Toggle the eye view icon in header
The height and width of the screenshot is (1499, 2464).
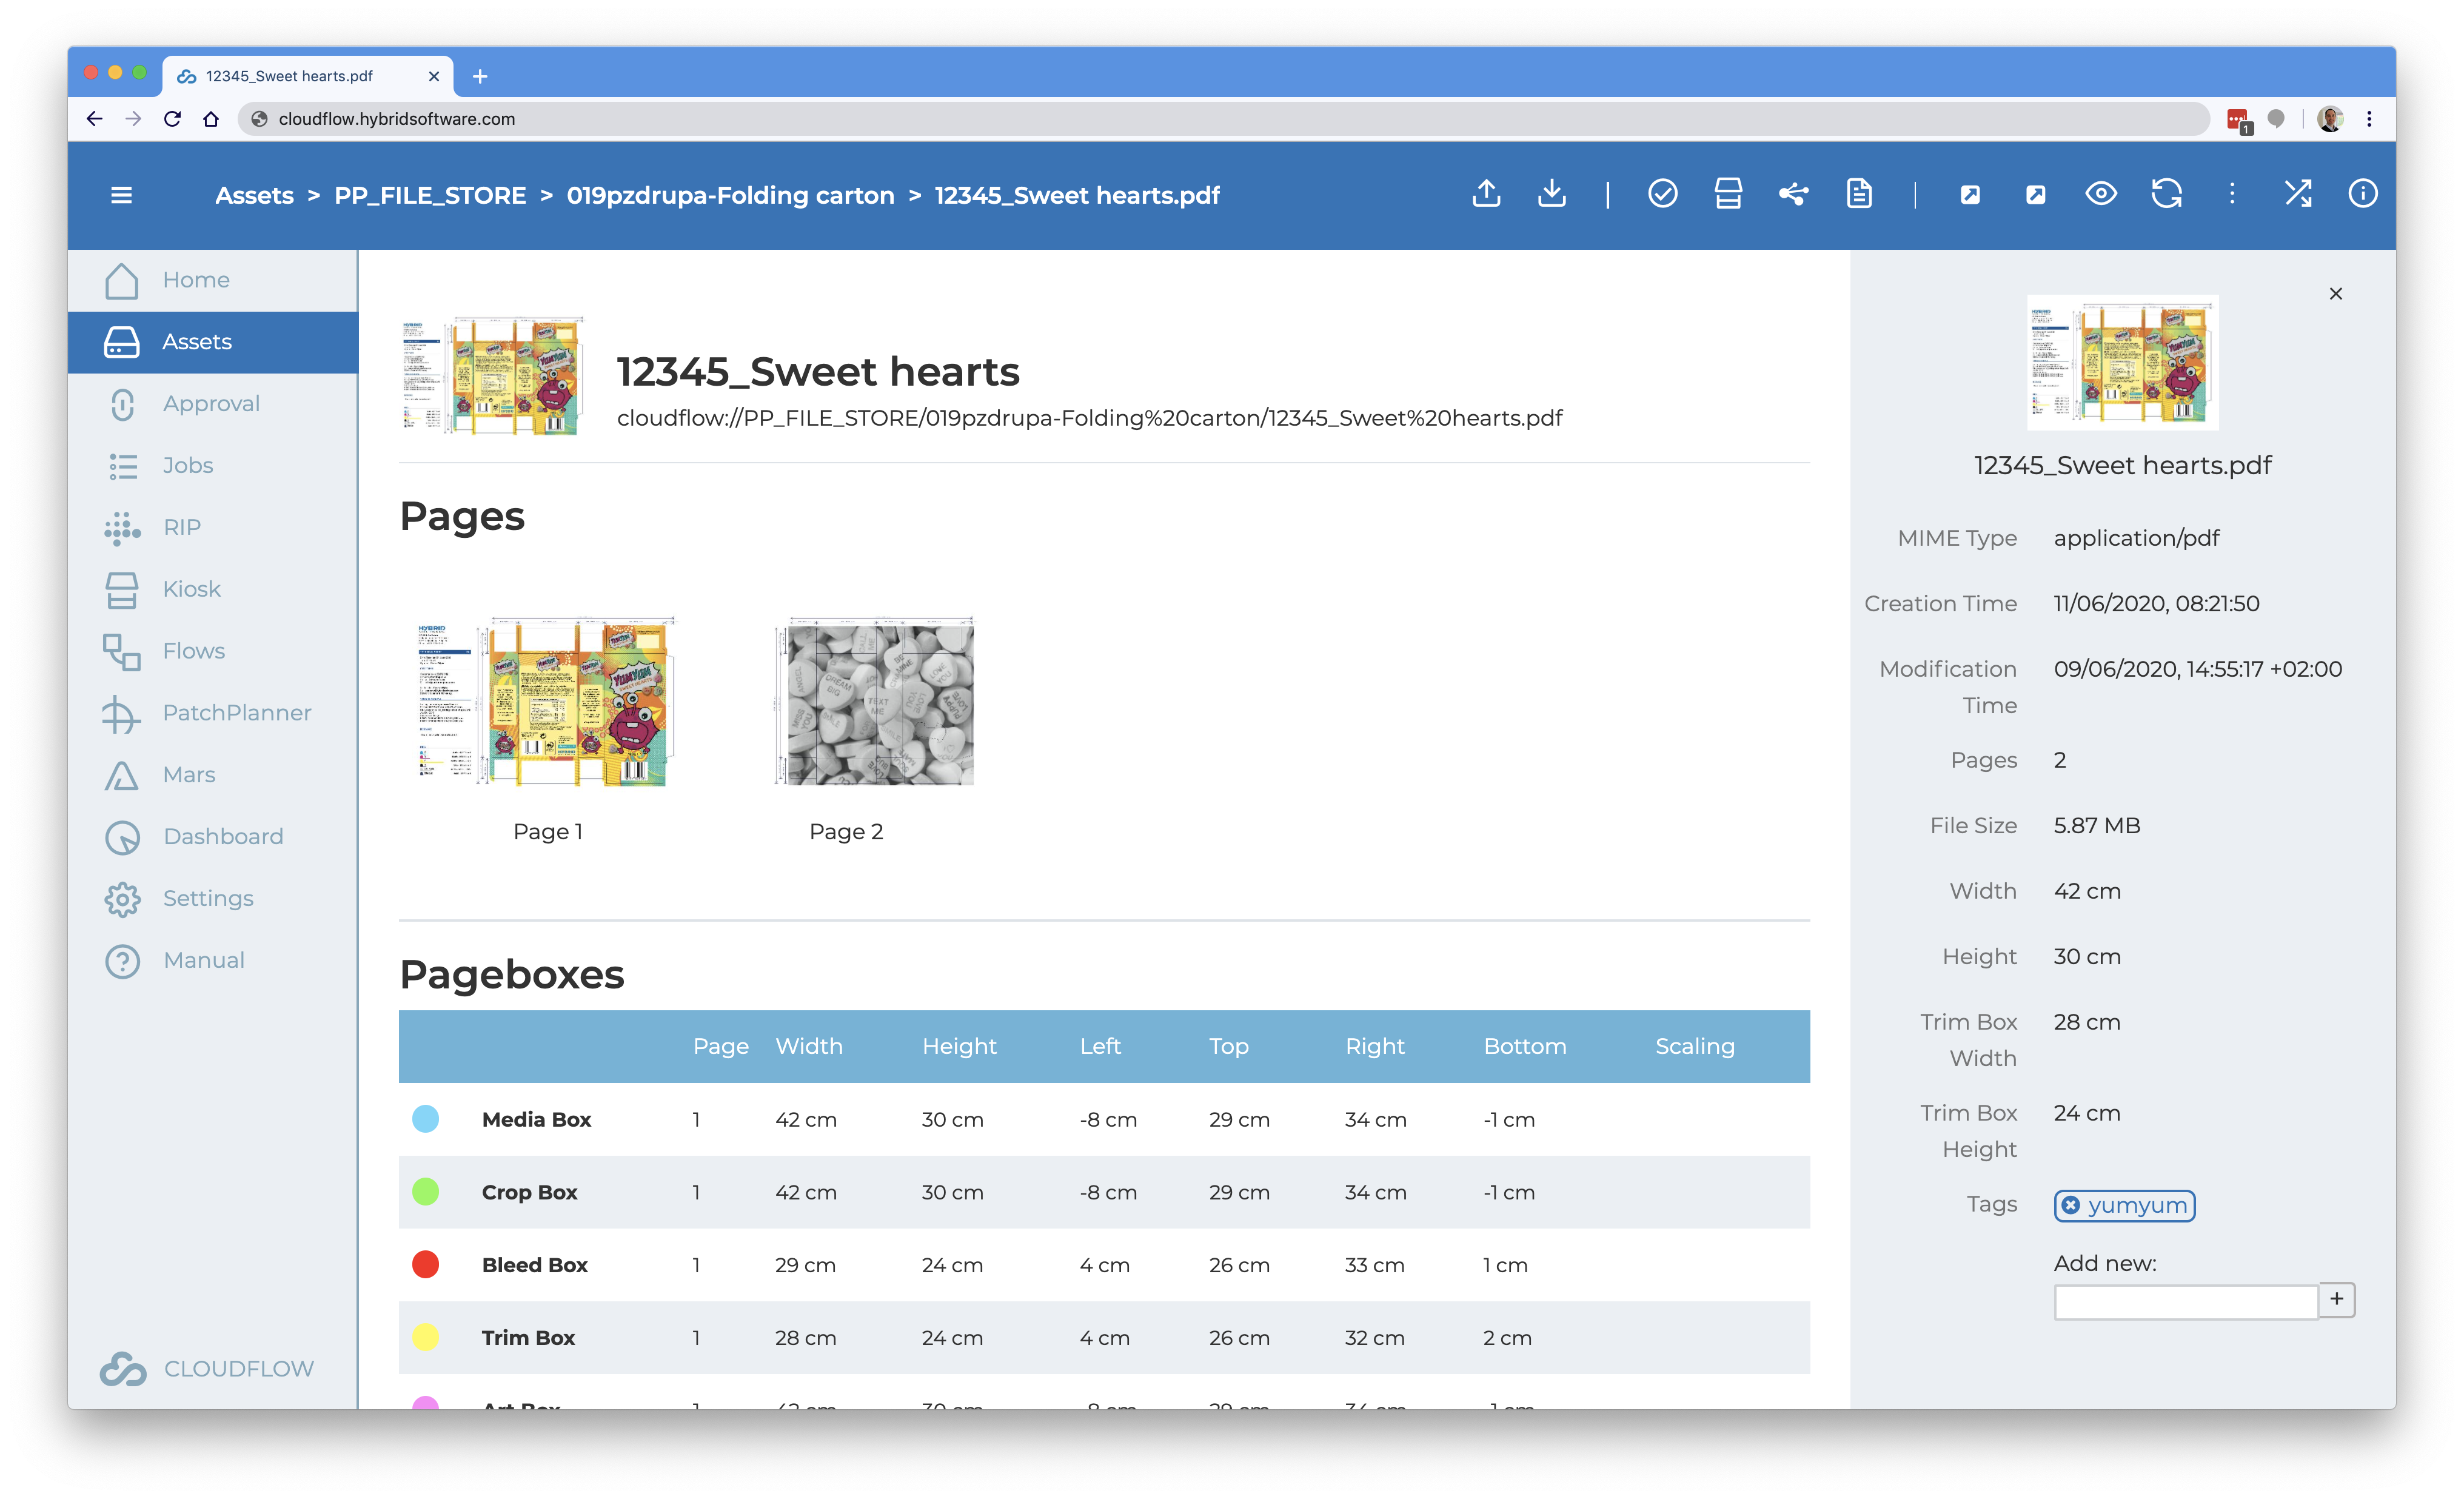[2101, 194]
